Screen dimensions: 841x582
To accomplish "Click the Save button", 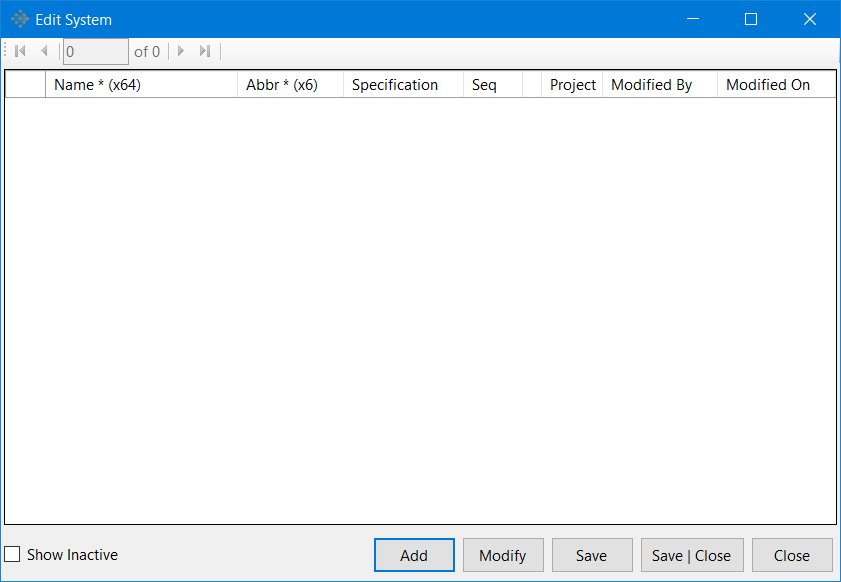I will [x=592, y=555].
